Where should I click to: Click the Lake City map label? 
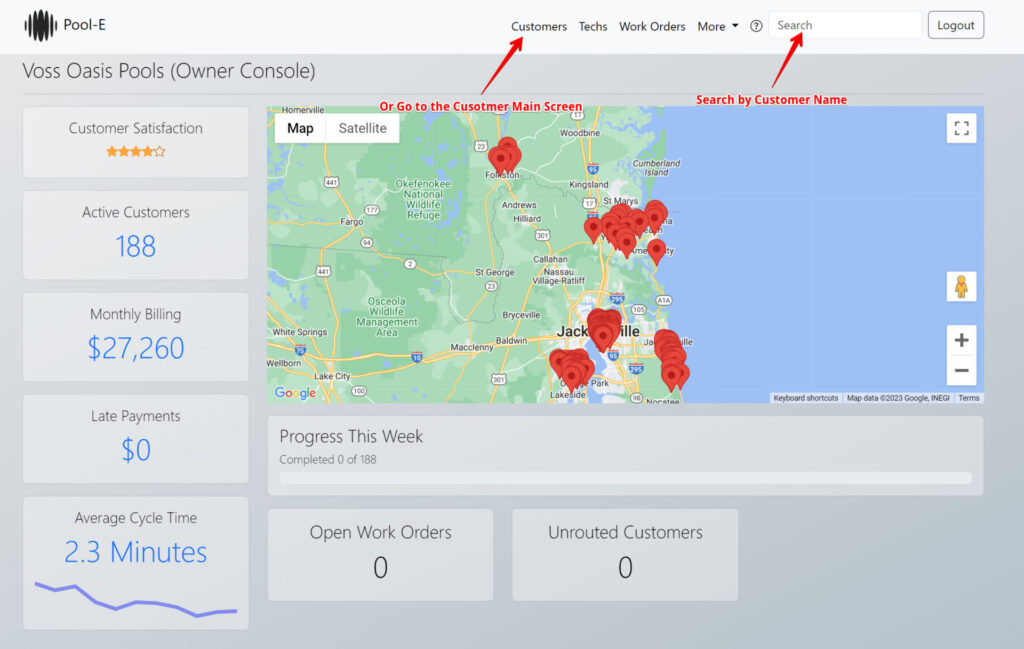click(x=332, y=377)
